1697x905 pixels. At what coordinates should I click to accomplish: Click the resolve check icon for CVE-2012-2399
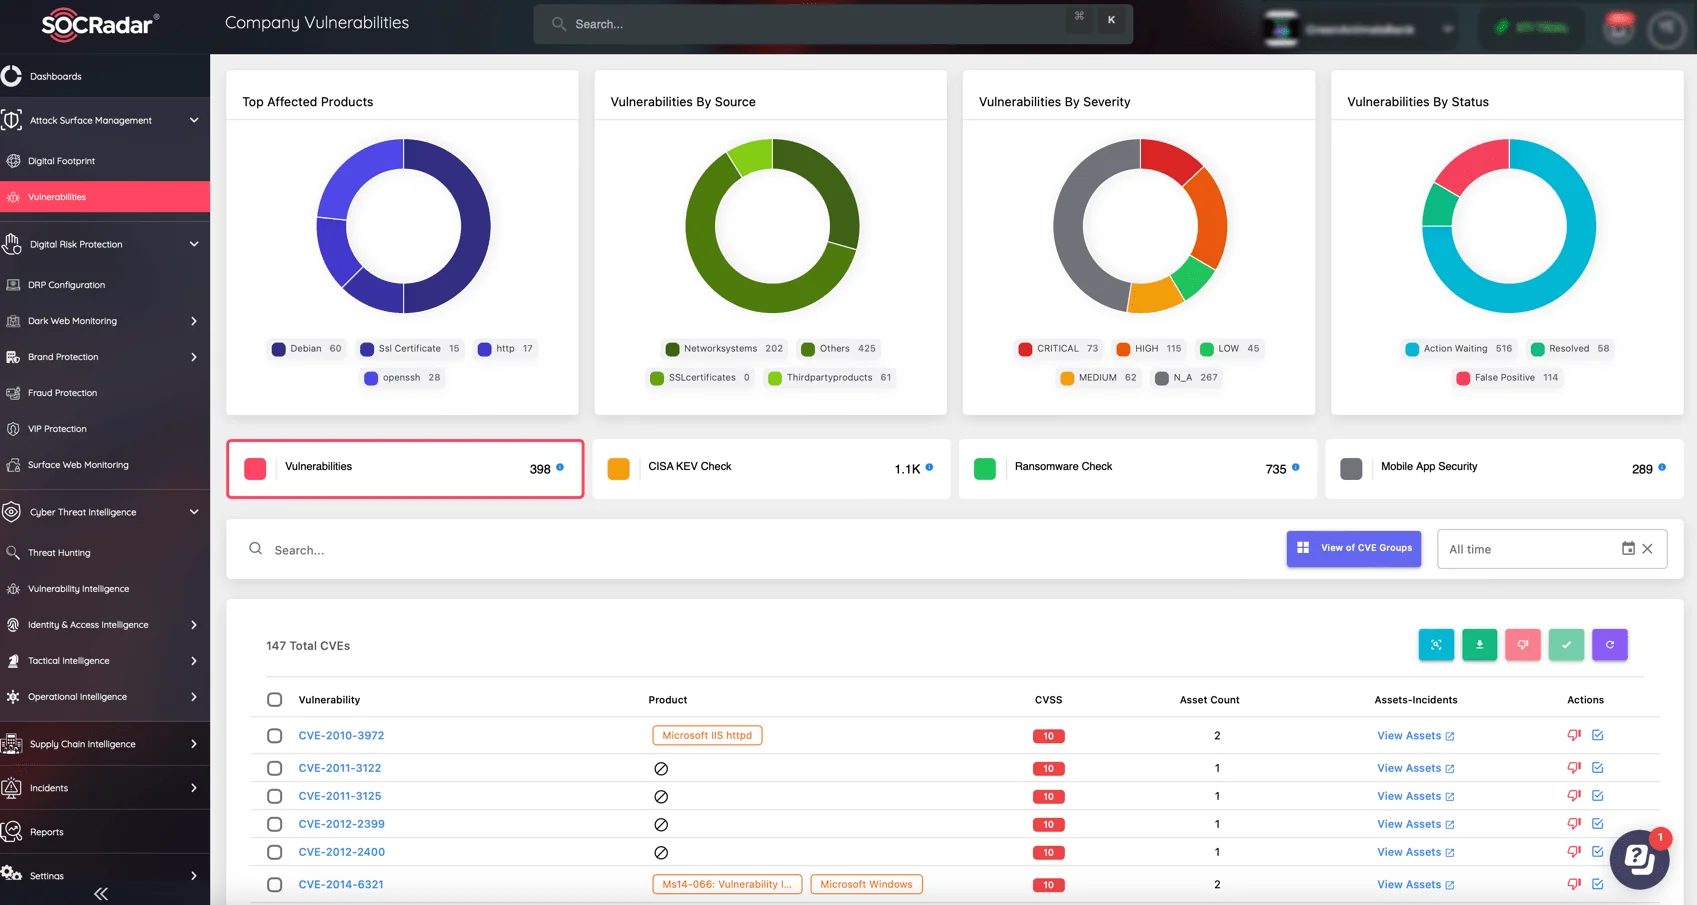[x=1598, y=824]
